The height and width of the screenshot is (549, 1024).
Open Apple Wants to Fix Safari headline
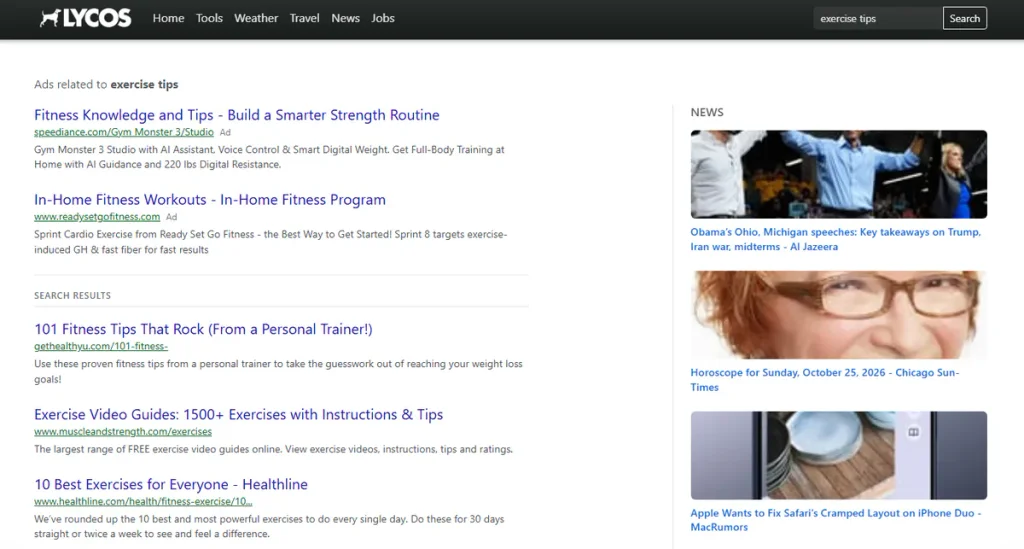[x=836, y=520]
